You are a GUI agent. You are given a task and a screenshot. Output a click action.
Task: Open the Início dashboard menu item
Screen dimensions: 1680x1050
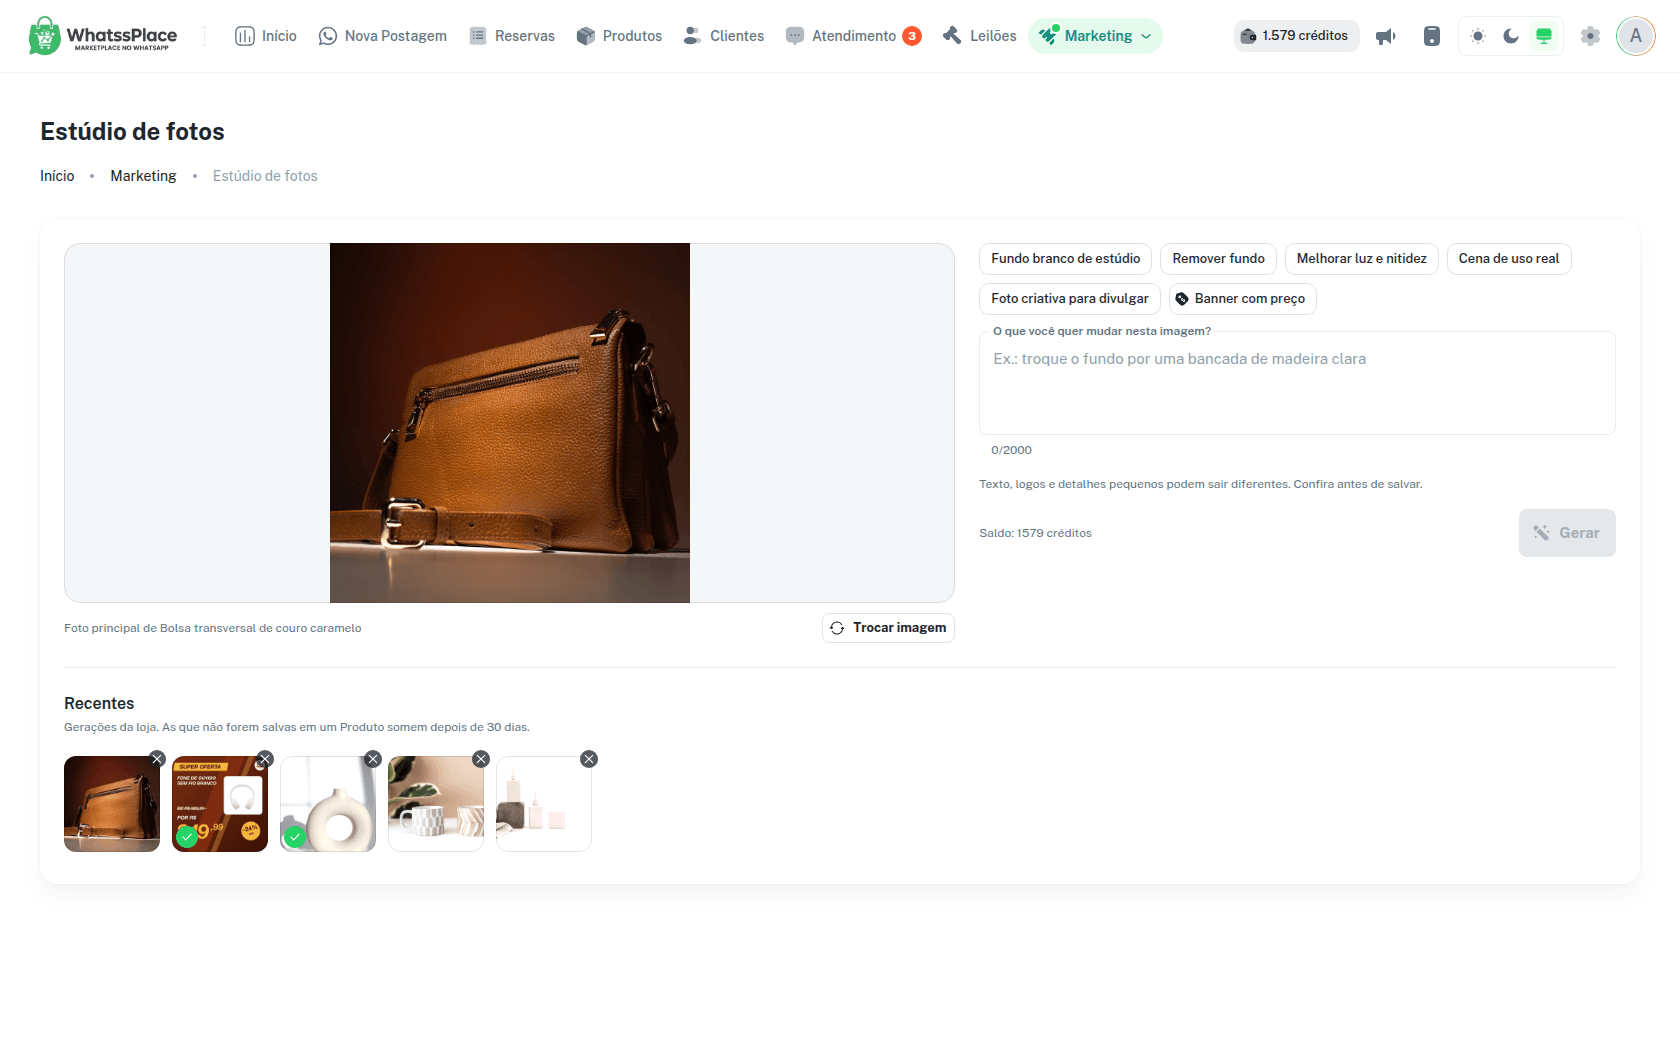pyautogui.click(x=266, y=36)
